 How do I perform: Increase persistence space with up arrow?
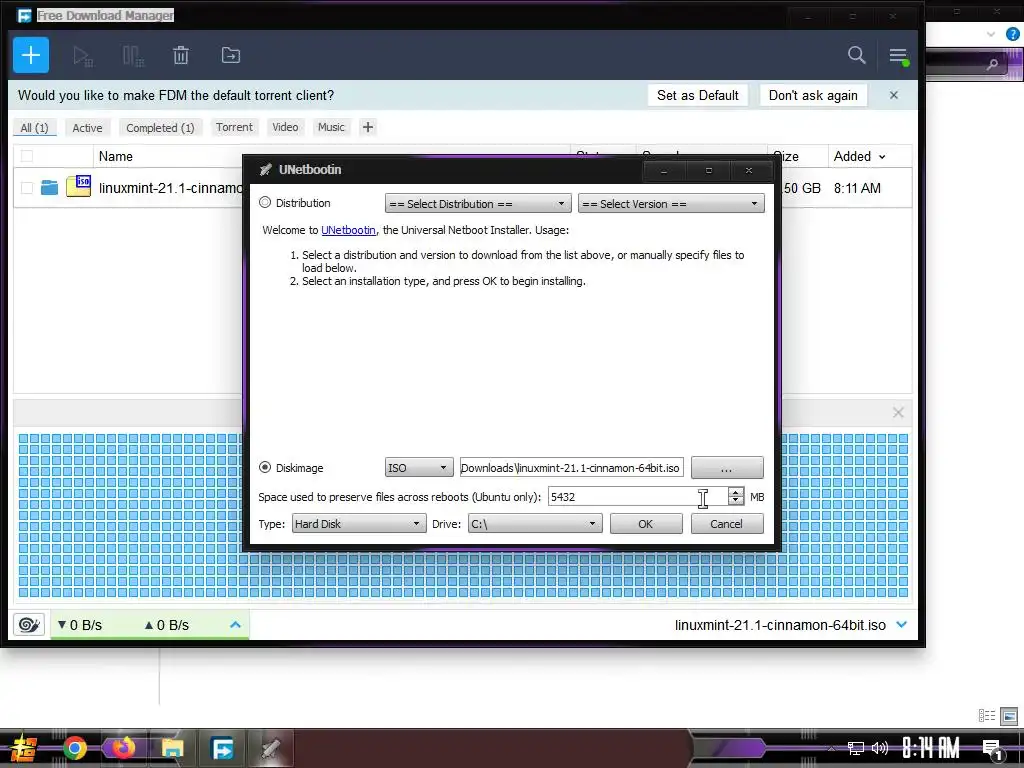(736, 492)
